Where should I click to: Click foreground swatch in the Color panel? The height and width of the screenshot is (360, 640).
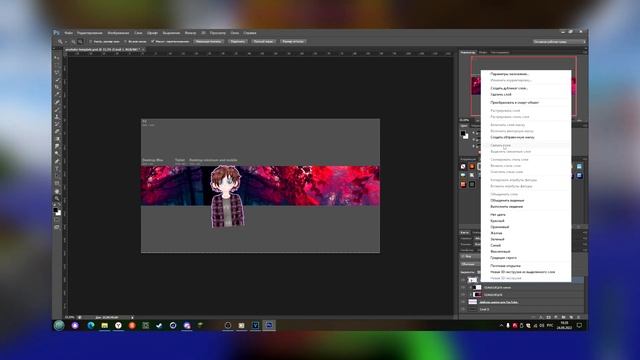pyautogui.click(x=463, y=133)
